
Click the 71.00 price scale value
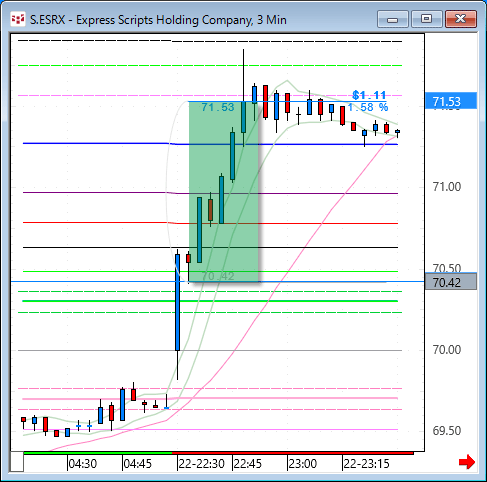pyautogui.click(x=447, y=187)
